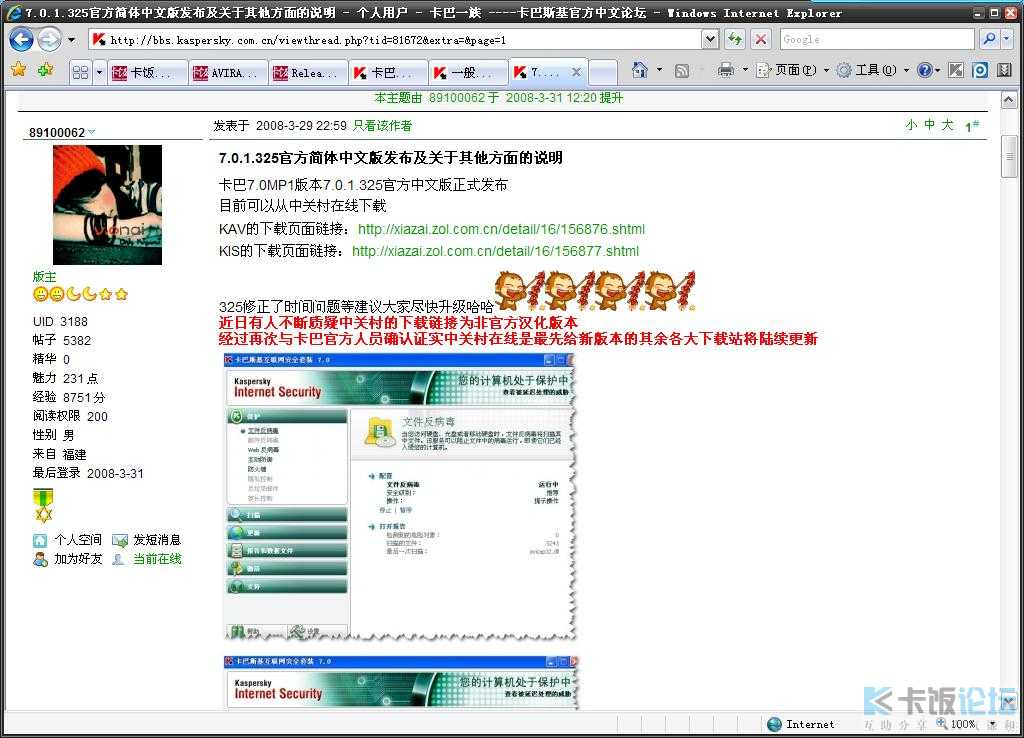This screenshot has height=738, width=1024.
Task: Click the search magnifier icon
Action: tap(989, 40)
